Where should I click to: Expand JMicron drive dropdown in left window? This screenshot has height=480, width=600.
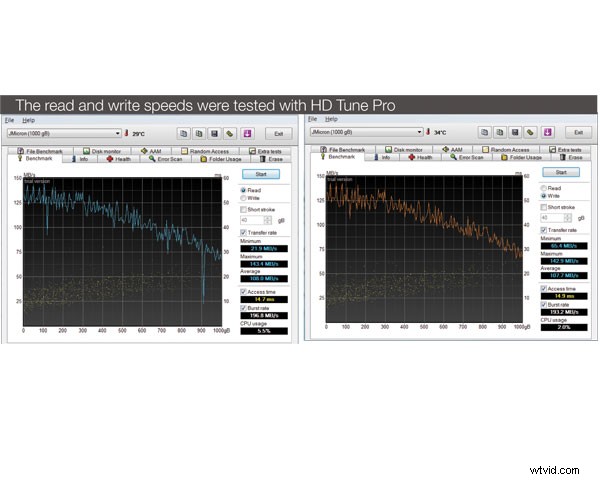pos(117,132)
